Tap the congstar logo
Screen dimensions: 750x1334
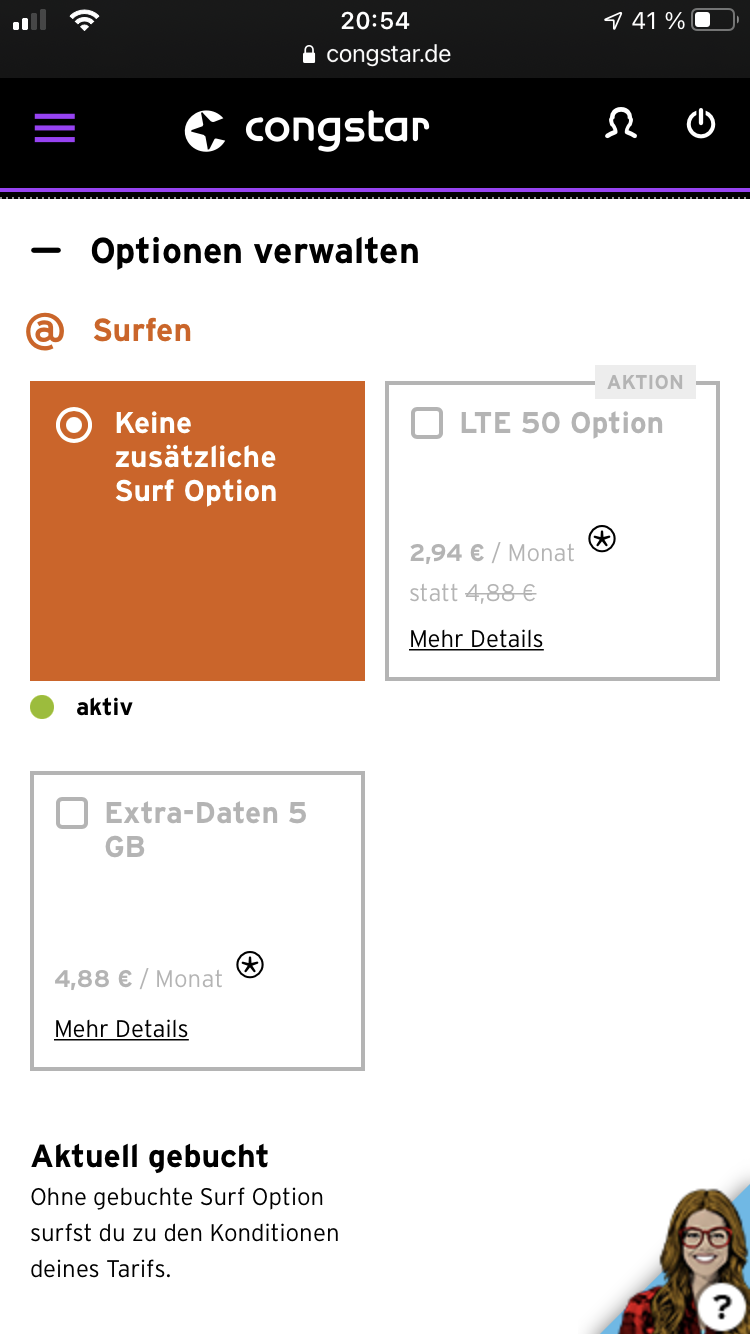click(x=307, y=130)
